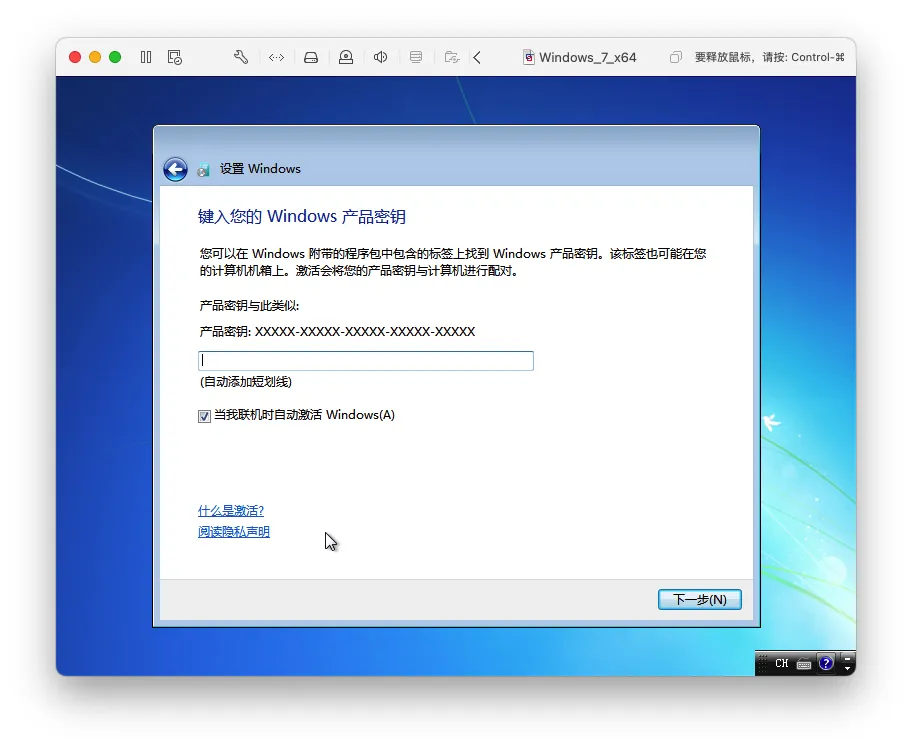Click the CH language indicator

click(x=782, y=663)
